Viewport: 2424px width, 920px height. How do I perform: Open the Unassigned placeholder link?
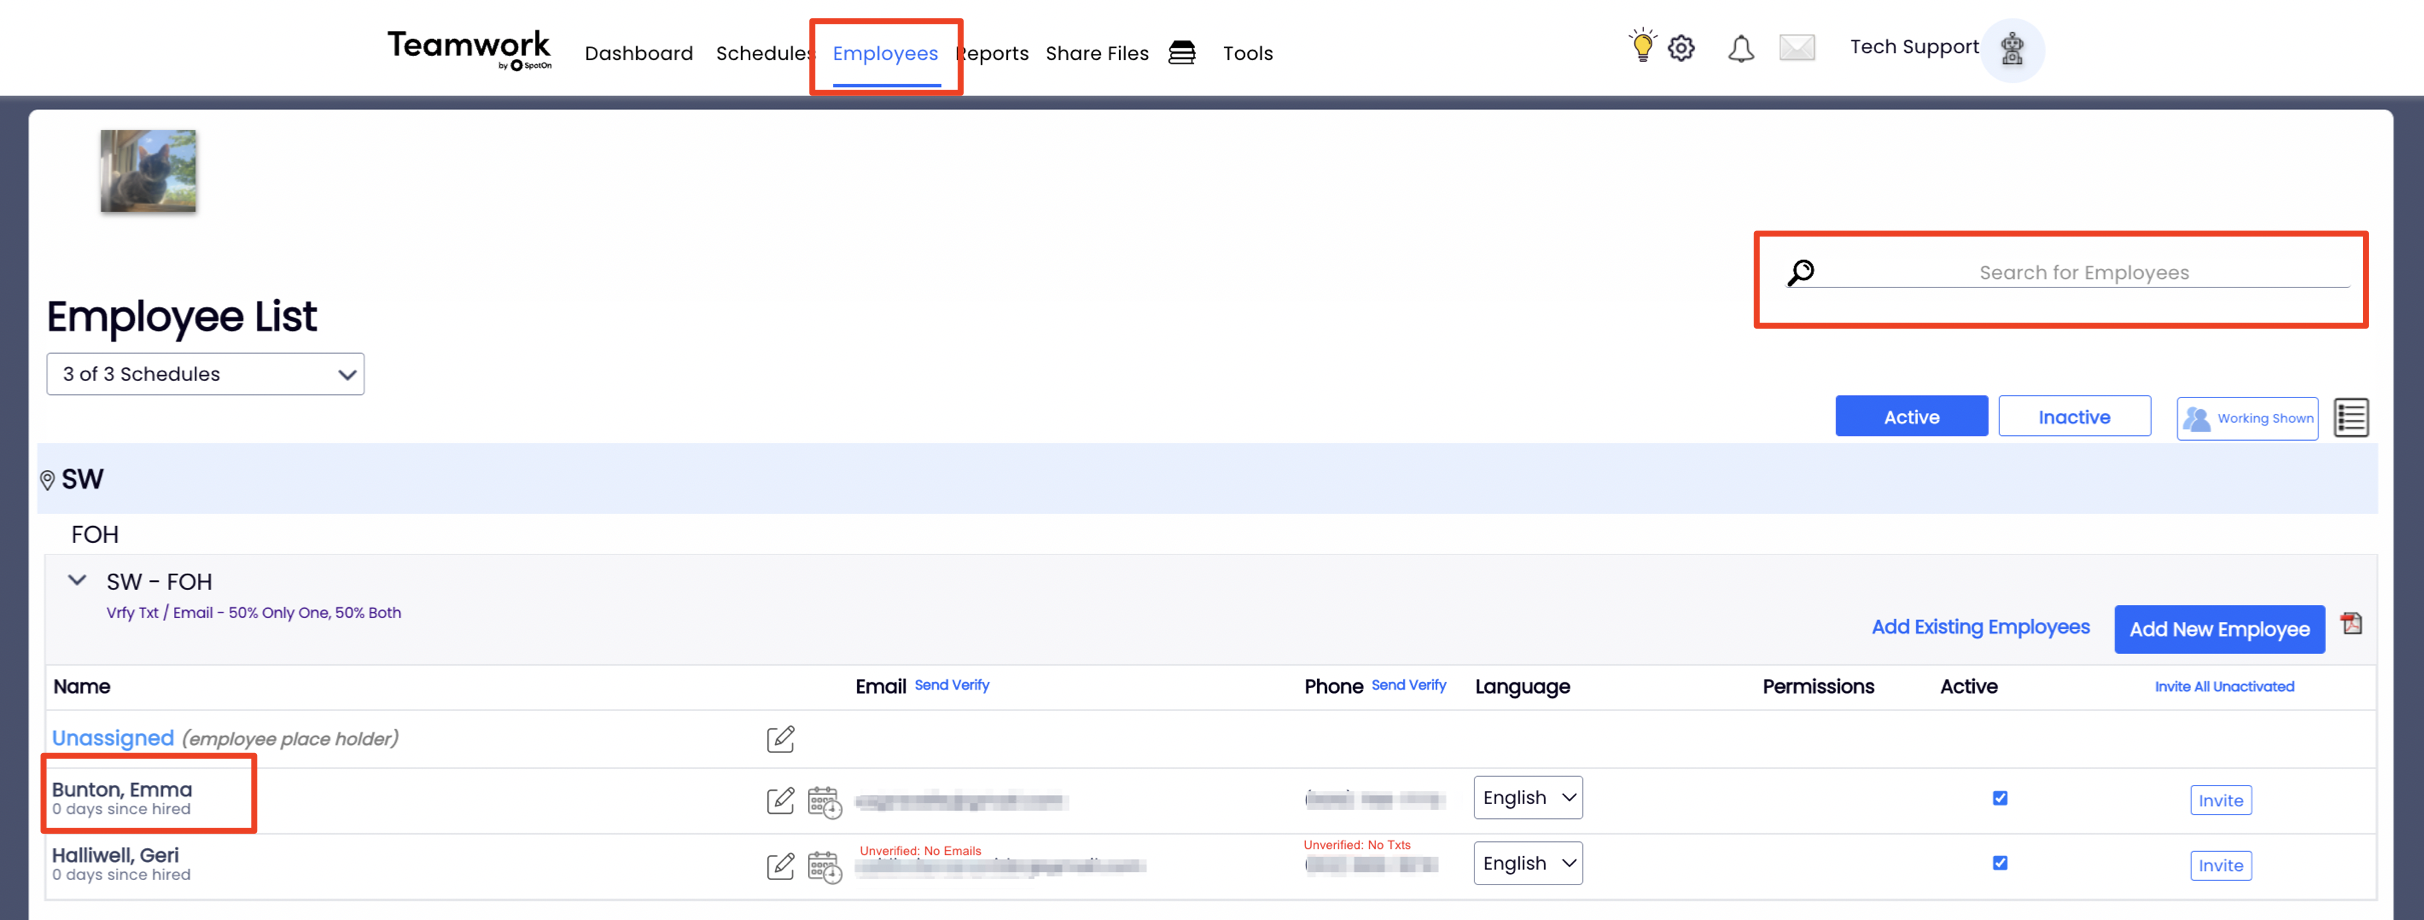click(x=113, y=738)
